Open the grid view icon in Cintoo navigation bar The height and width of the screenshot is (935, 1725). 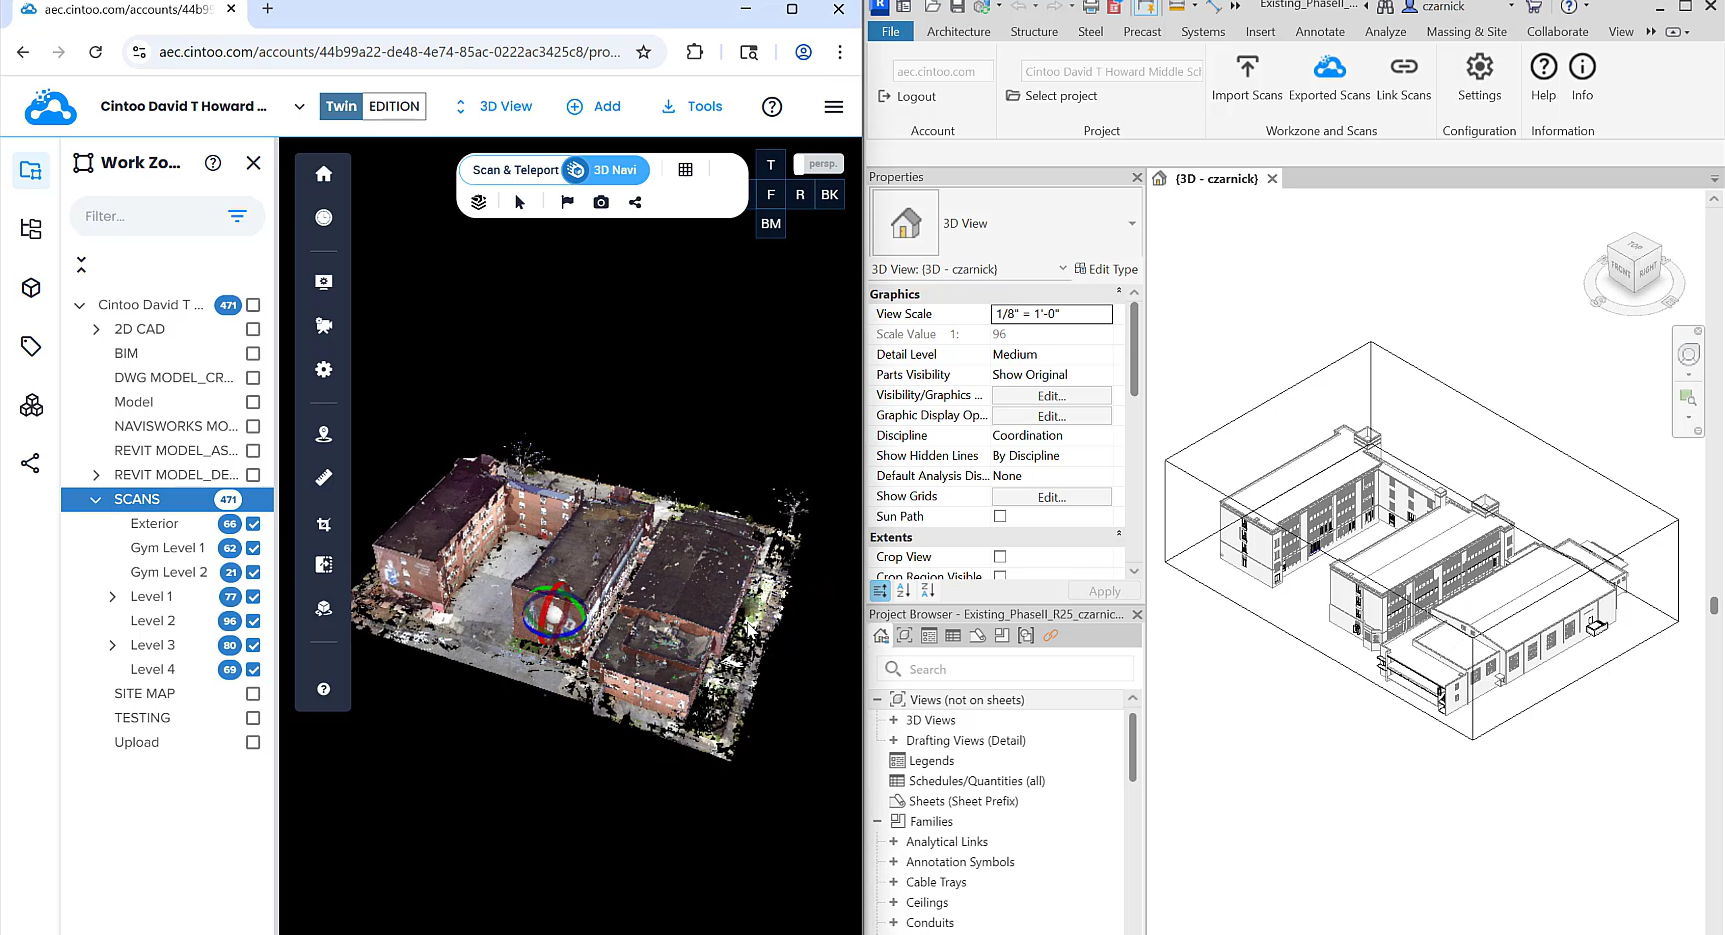point(685,170)
